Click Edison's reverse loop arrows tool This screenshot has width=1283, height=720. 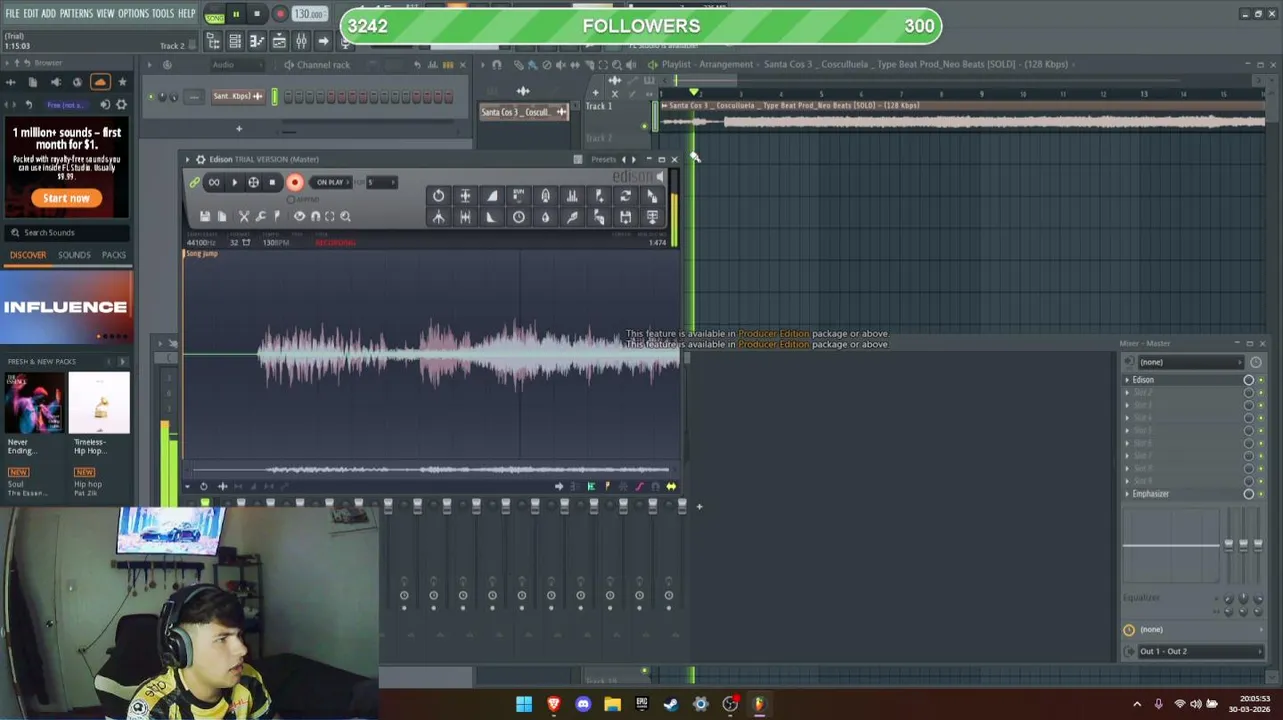(x=625, y=196)
